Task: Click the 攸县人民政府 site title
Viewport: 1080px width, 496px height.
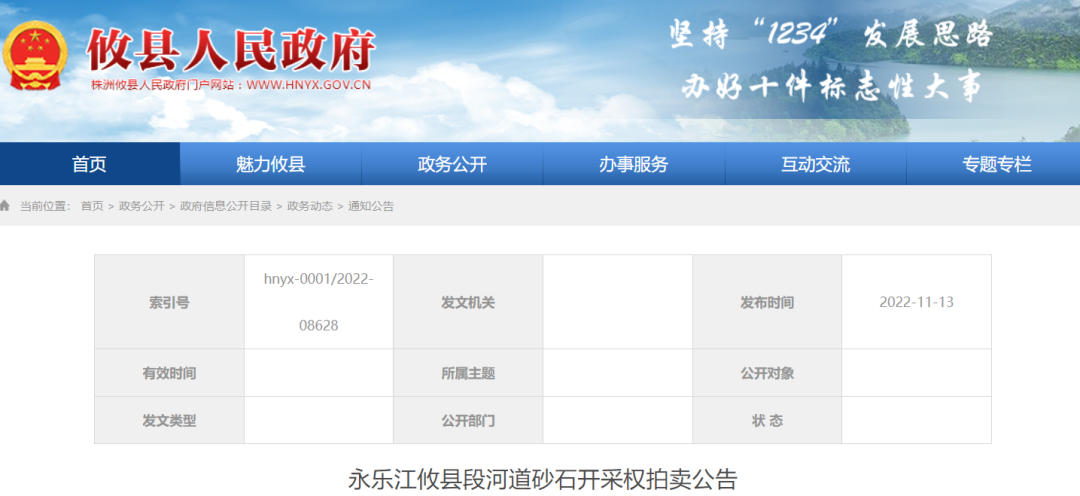Action: [231, 49]
